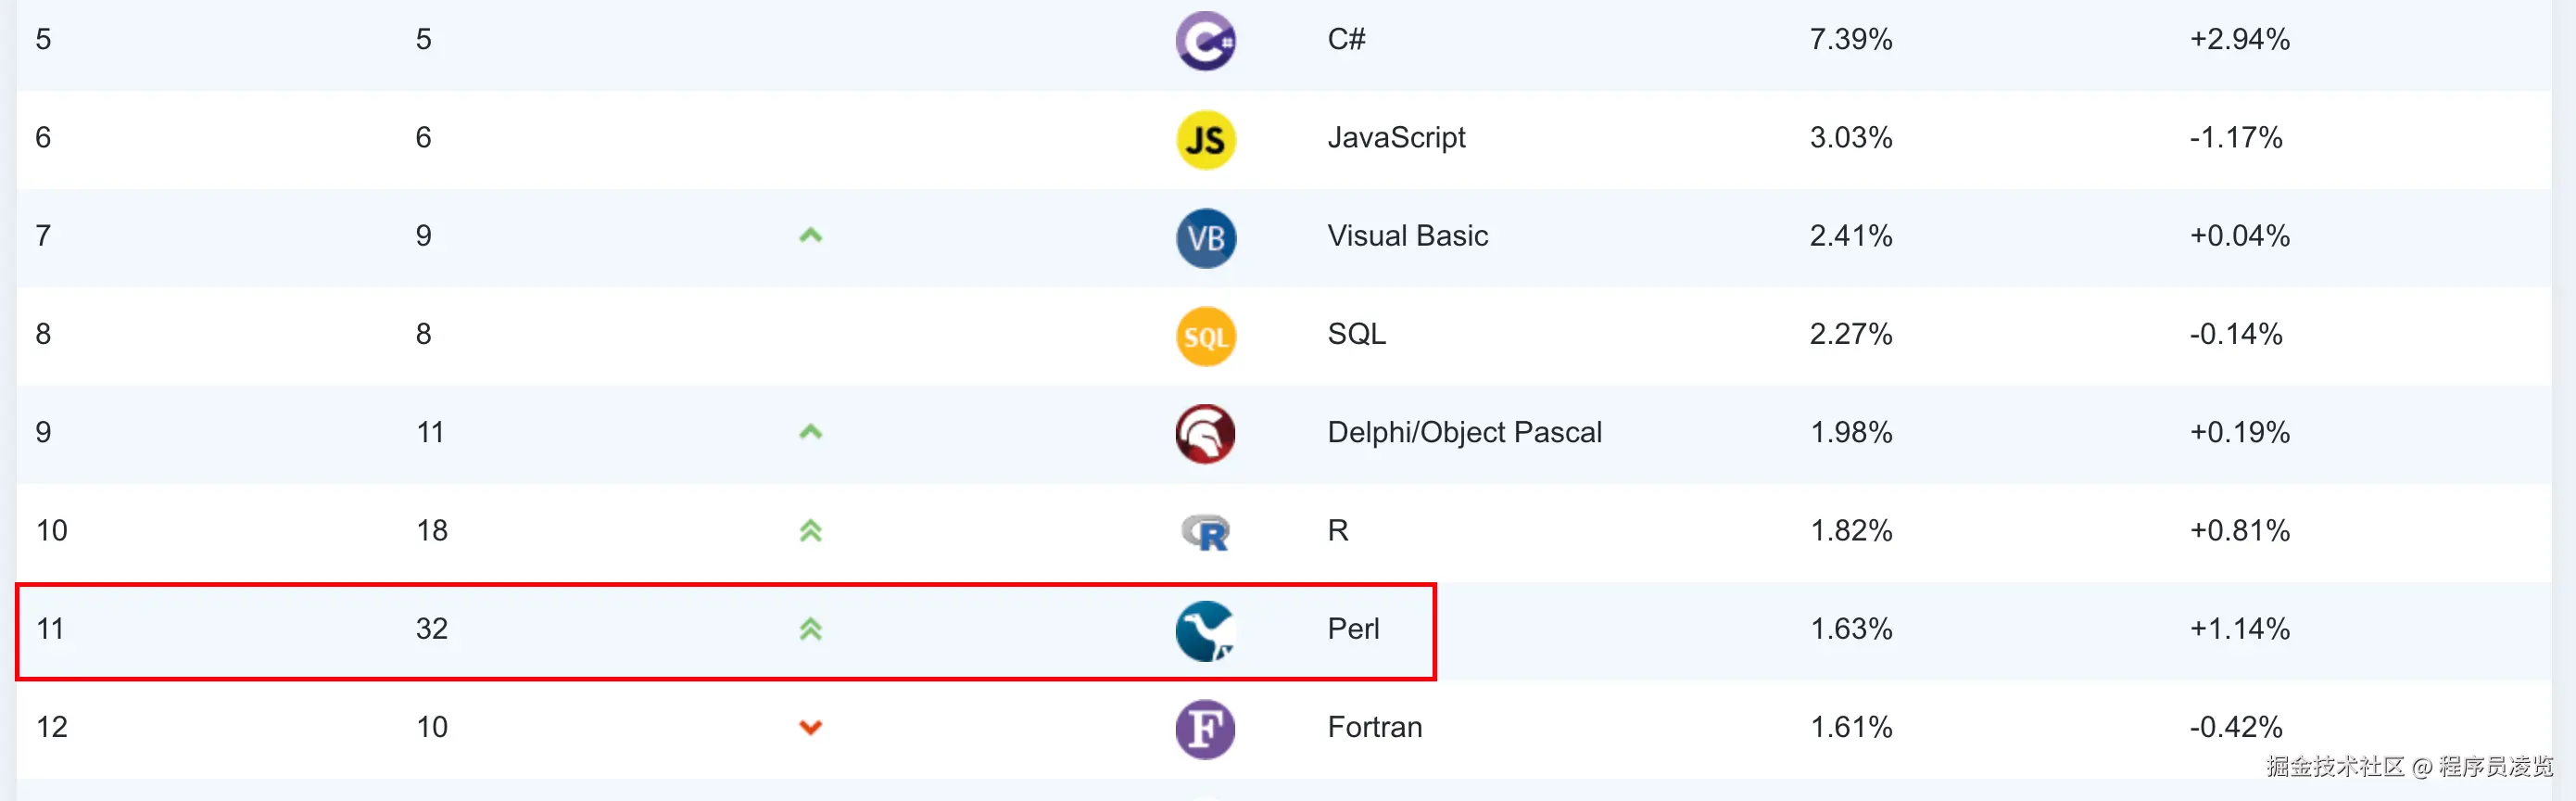The image size is (2576, 801).
Task: Click the double up arrow in R row
Action: point(810,531)
